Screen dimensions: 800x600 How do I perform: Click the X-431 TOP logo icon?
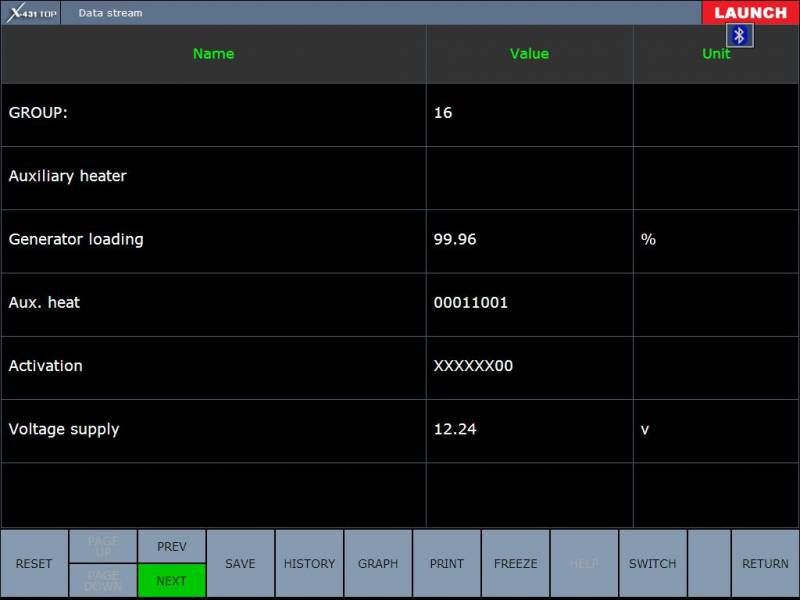[x=31, y=13]
